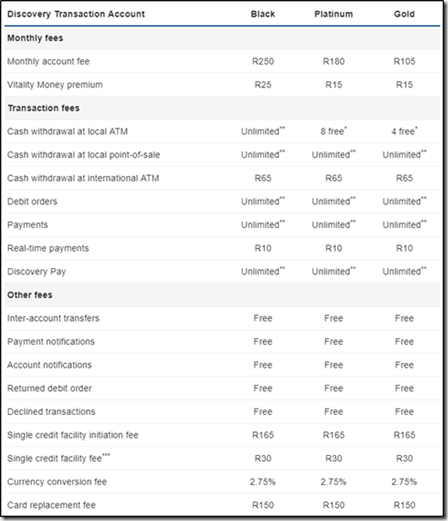Select the Monthly account fee label
The width and height of the screenshot is (448, 521).
click(x=48, y=61)
